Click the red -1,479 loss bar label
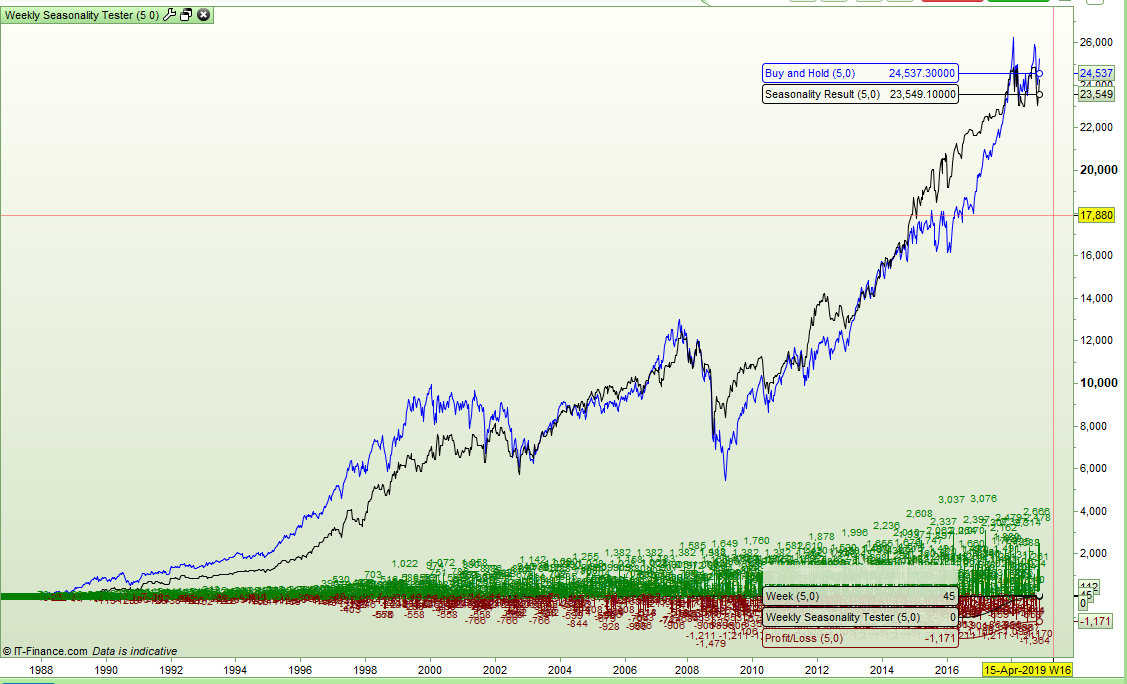This screenshot has width=1127, height=684. click(710, 644)
